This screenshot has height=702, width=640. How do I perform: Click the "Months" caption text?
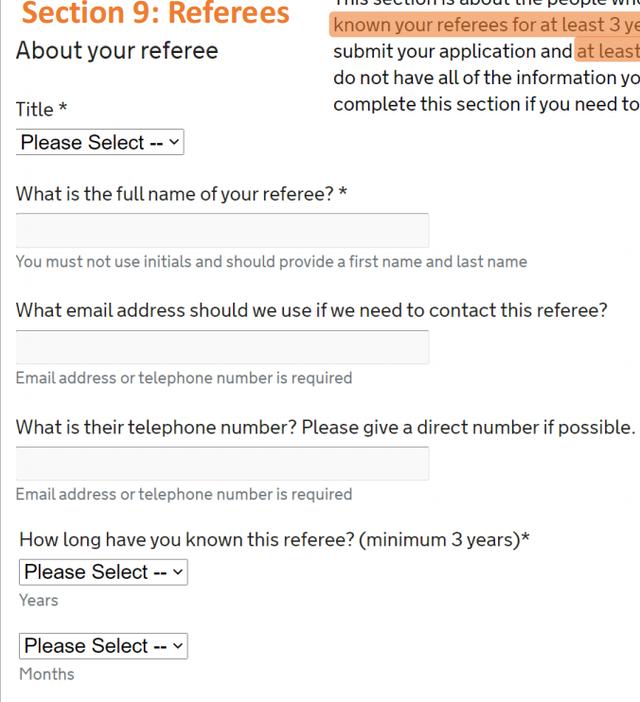pos(47,674)
